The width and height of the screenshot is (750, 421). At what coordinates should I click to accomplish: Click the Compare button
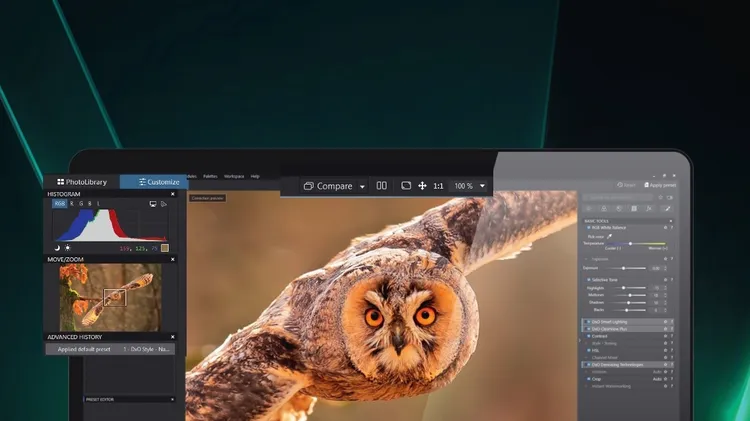(327, 186)
